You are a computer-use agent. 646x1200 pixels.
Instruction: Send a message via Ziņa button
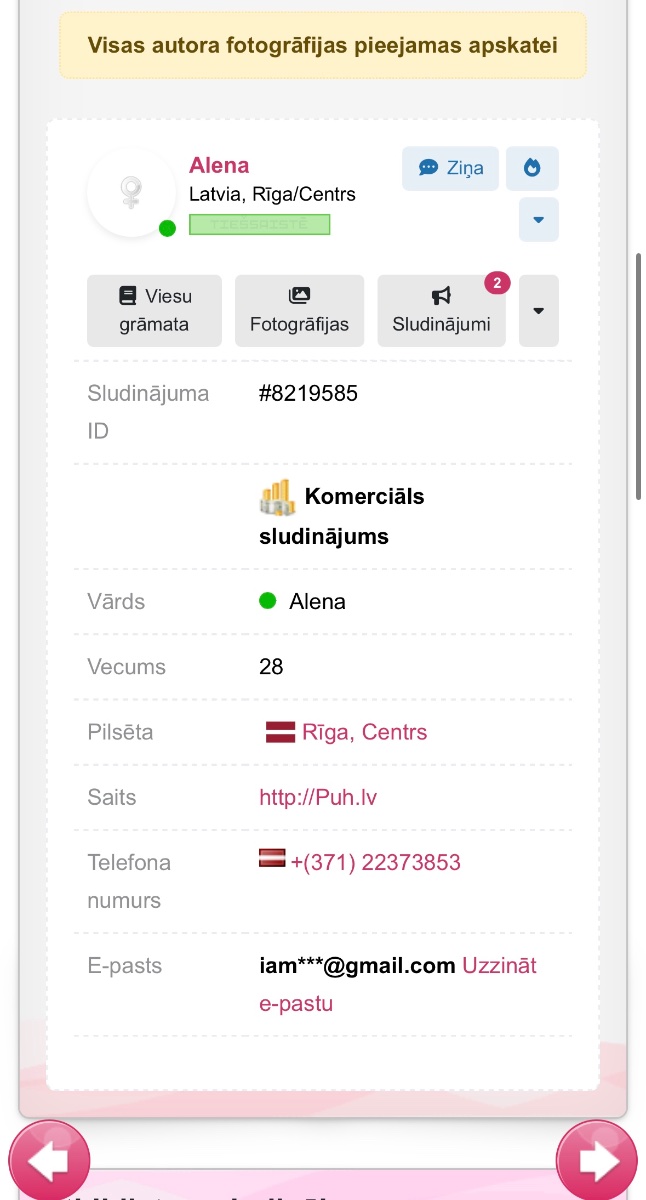(x=450, y=168)
